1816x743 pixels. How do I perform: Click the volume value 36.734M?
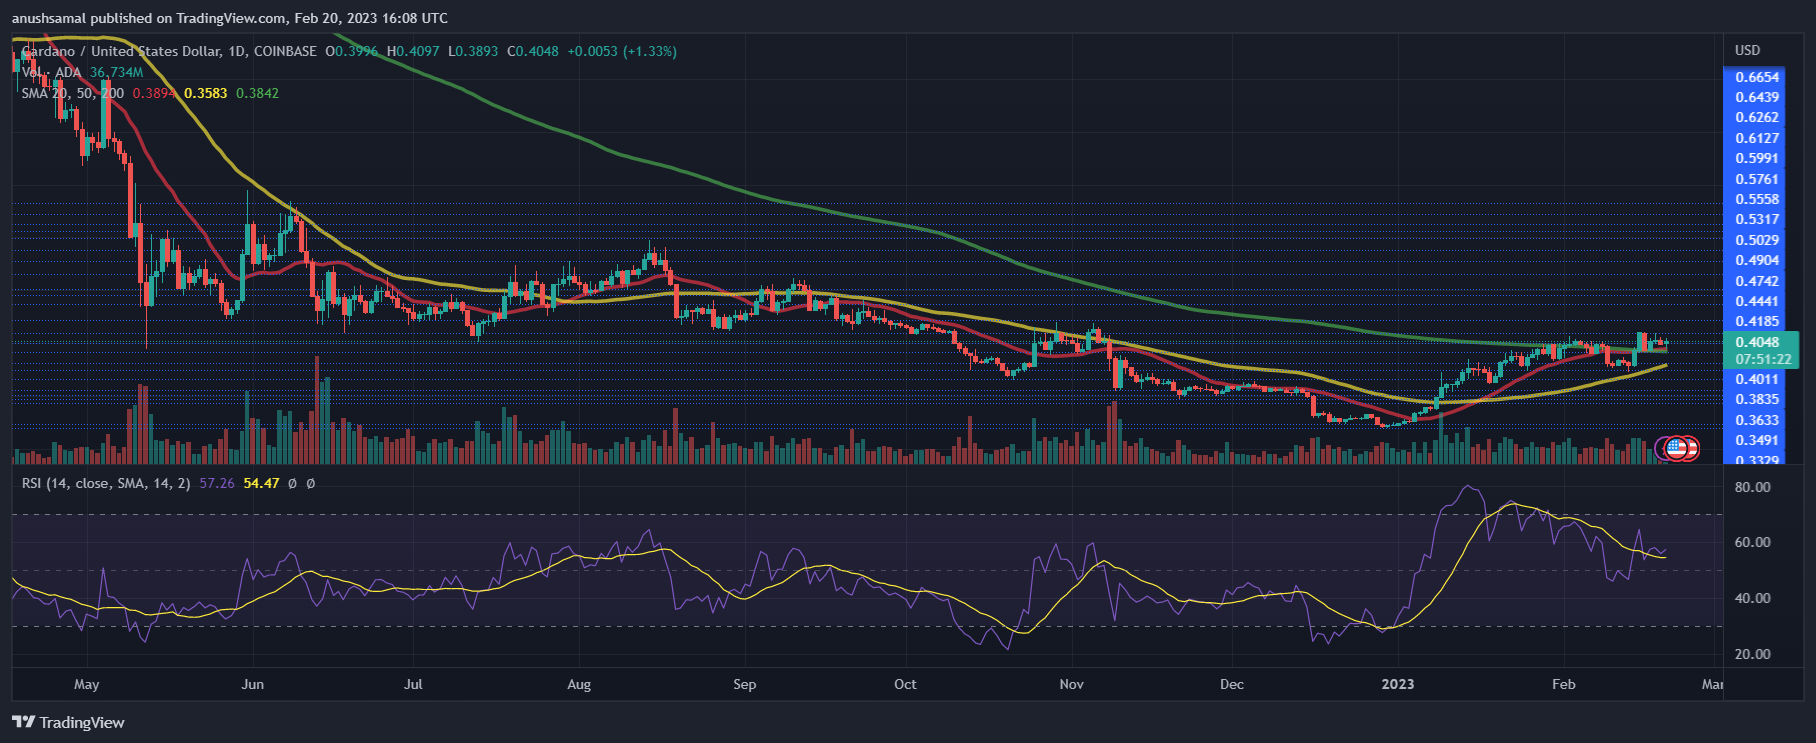click(116, 72)
